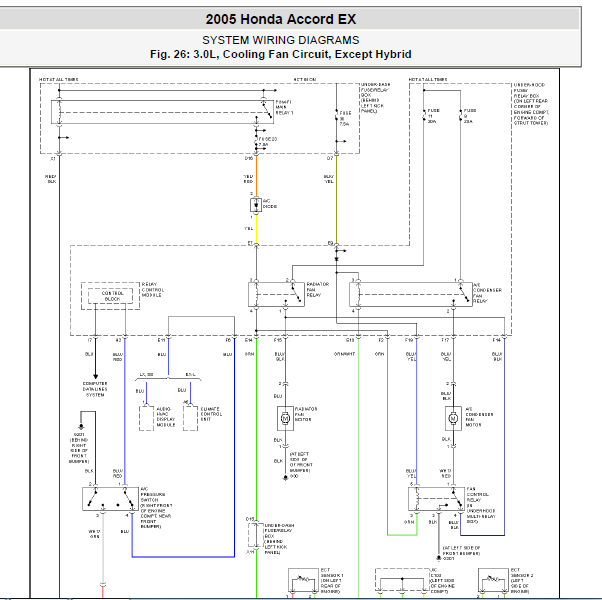Click the 'Climate Control Unit' label
This screenshot has height=600, width=602.
point(211,414)
